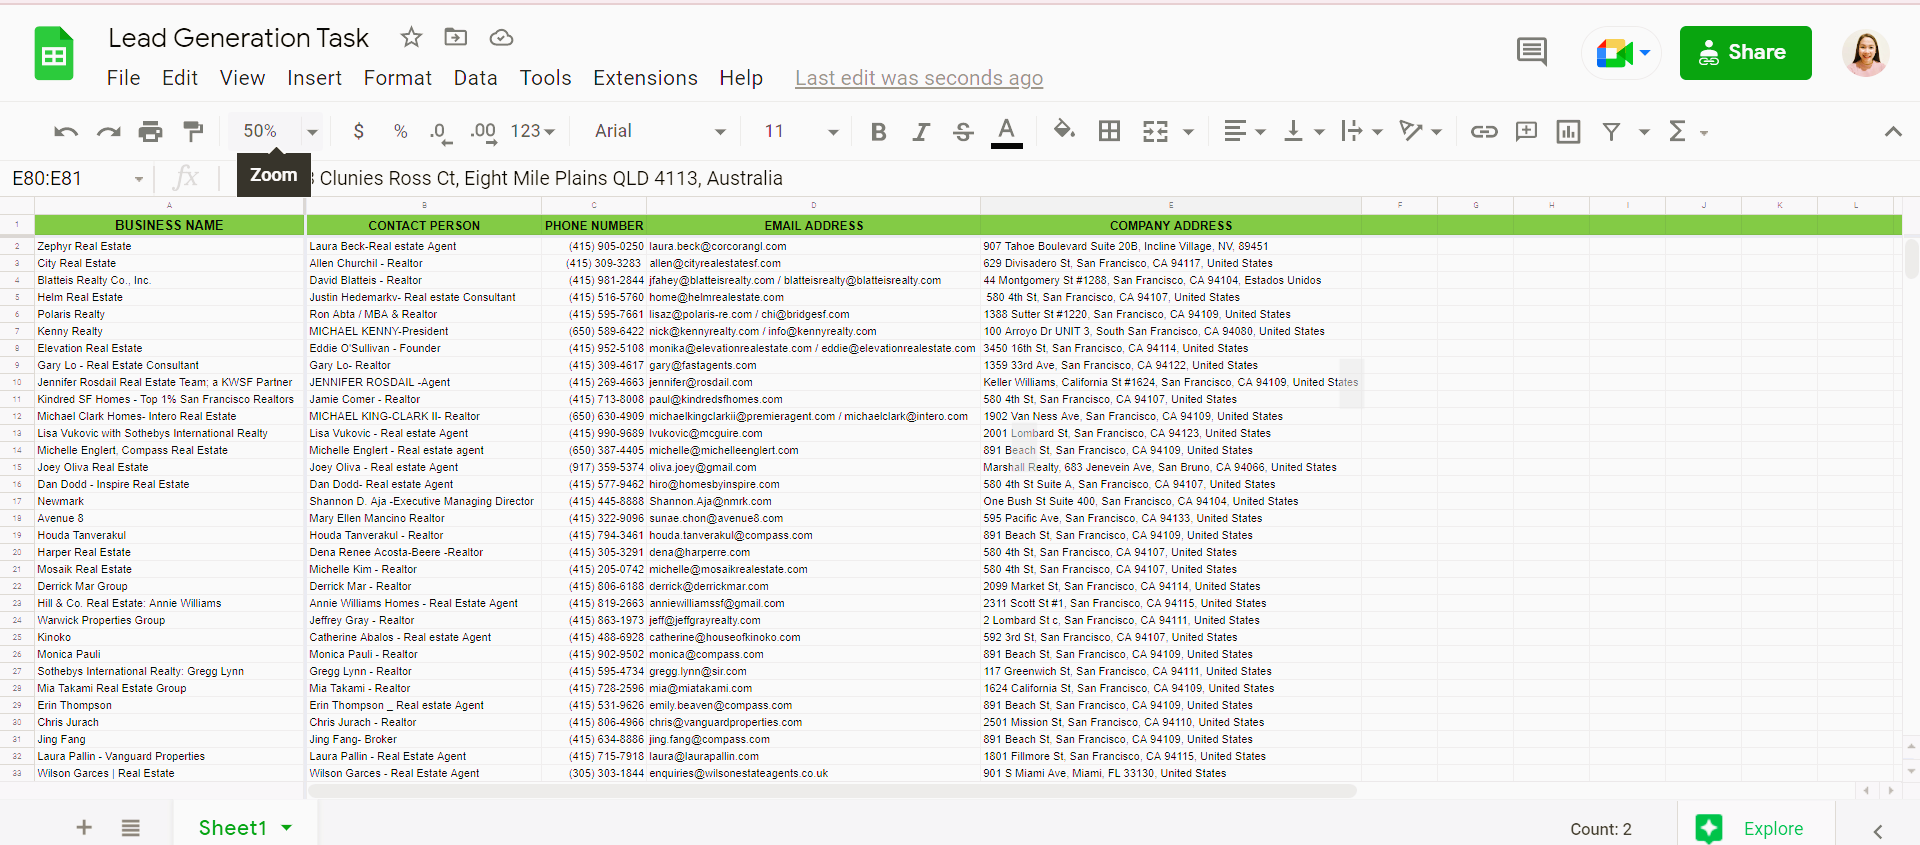Activate the paint format roller

click(193, 131)
